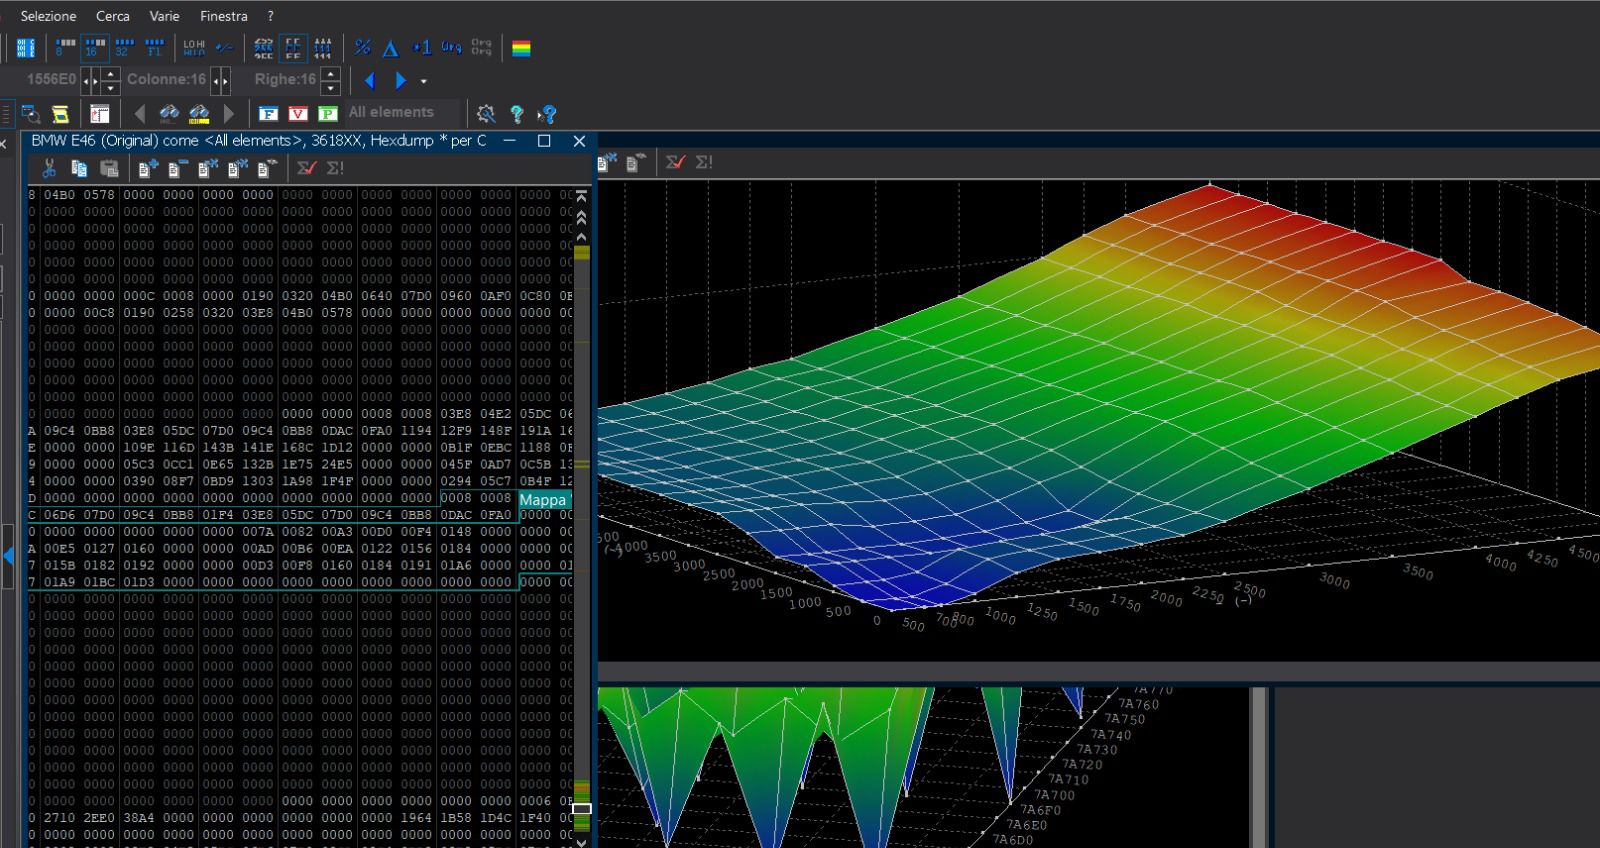
Task: Paste in Hexdump window
Action: click(109, 168)
